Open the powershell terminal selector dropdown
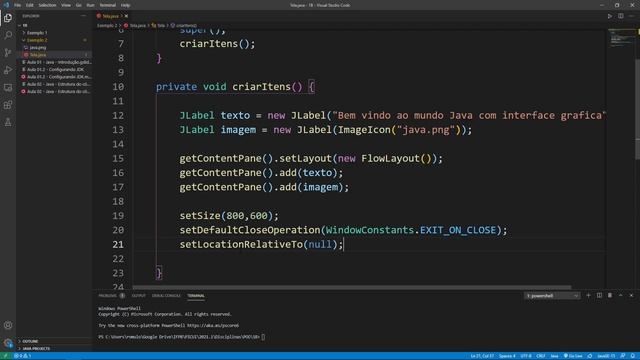The image size is (640, 360). click(552, 296)
